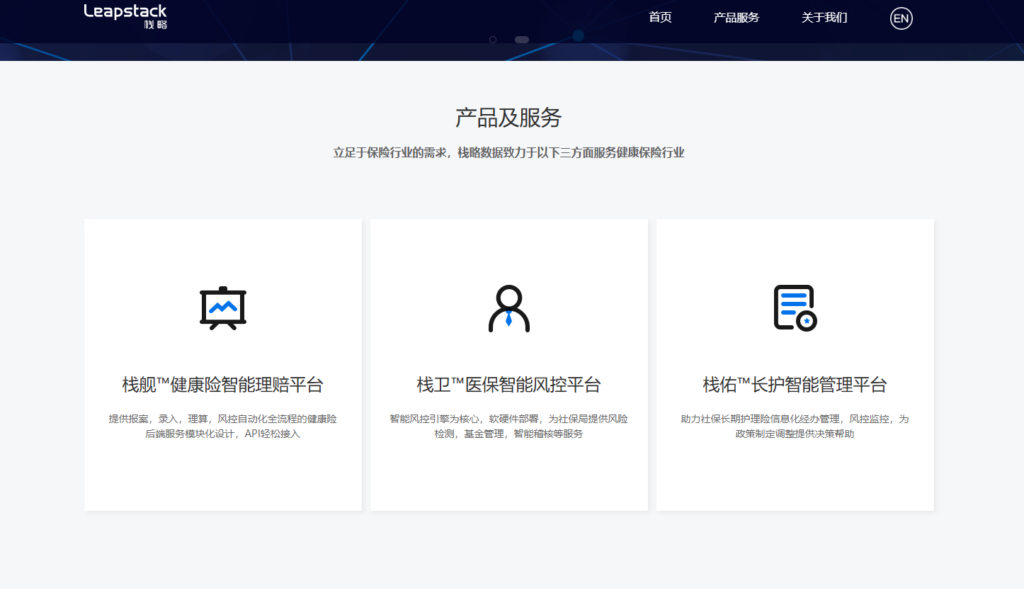The height and width of the screenshot is (603, 1024).
Task: Switch language with the EN button
Action: pyautogui.click(x=901, y=18)
